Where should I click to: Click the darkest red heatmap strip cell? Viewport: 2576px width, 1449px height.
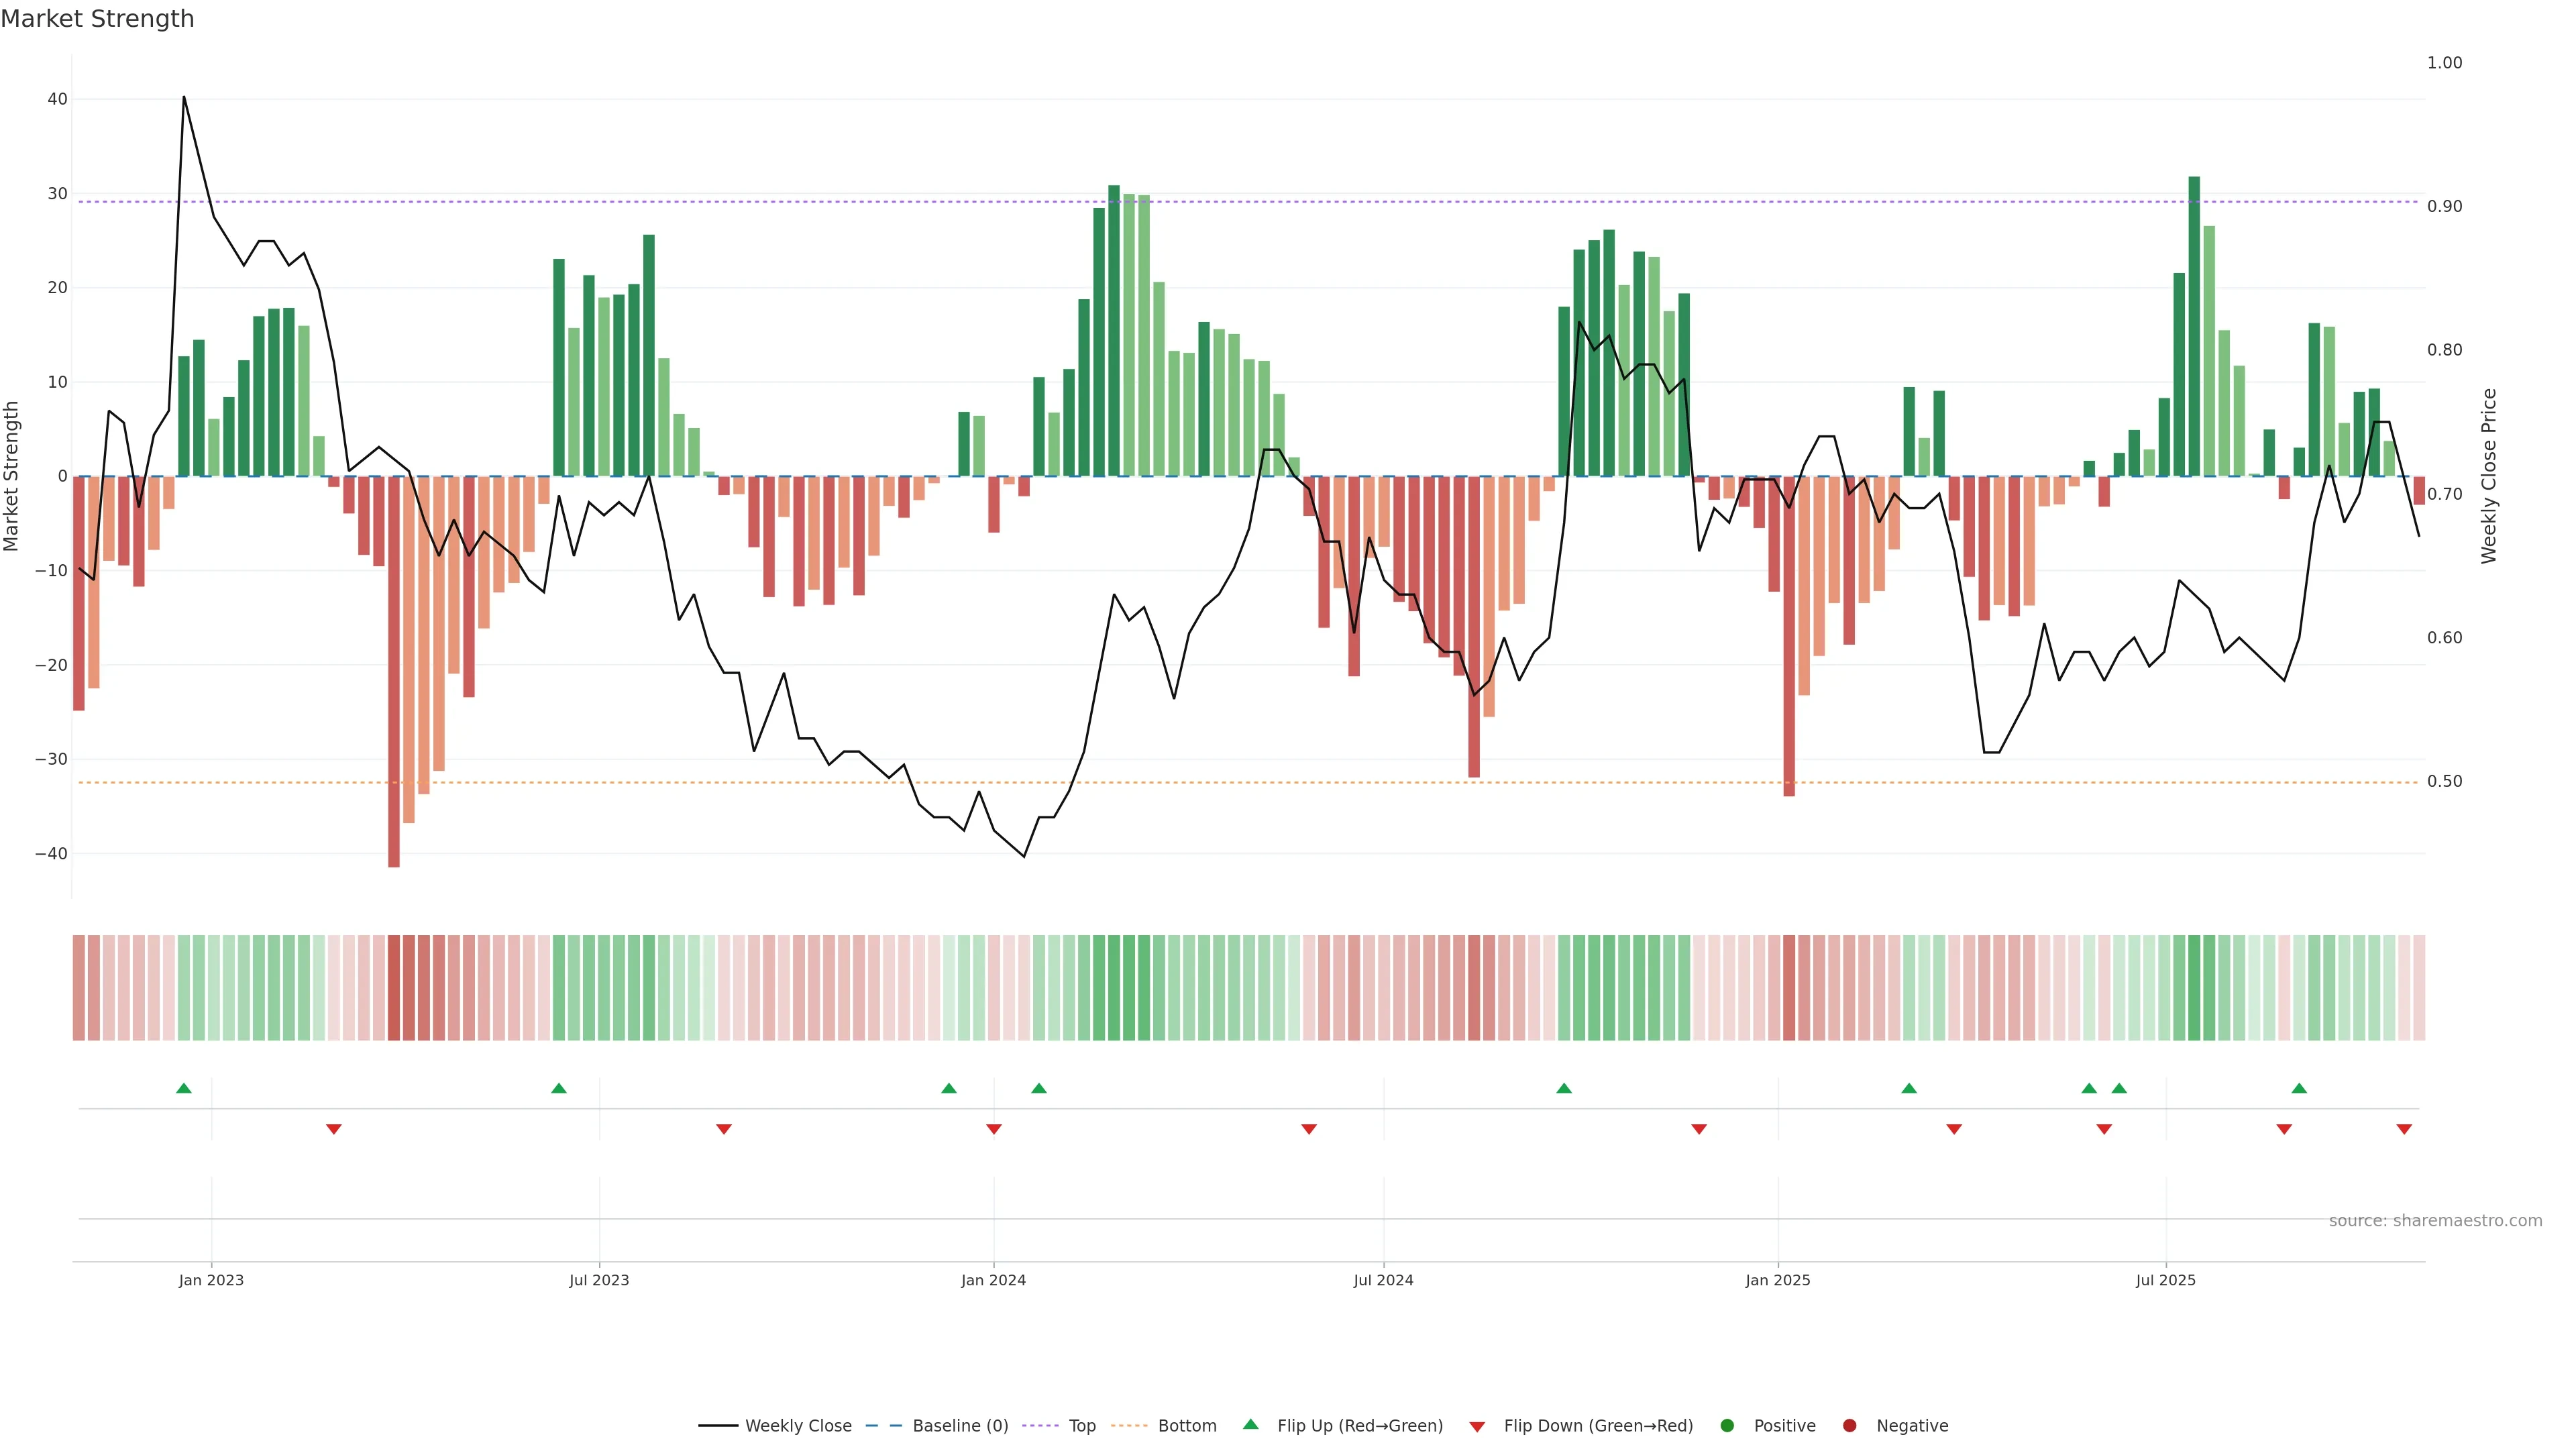click(394, 988)
